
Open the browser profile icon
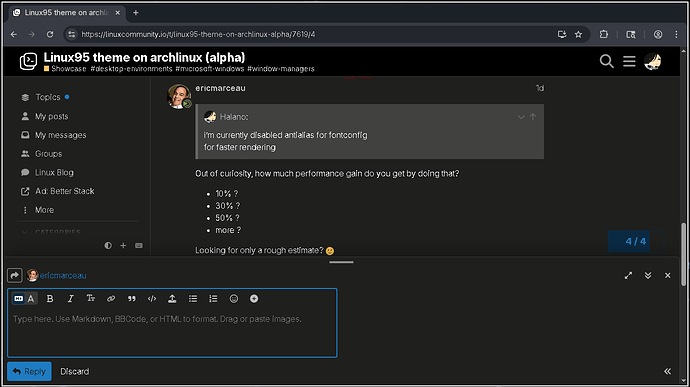[x=658, y=34]
